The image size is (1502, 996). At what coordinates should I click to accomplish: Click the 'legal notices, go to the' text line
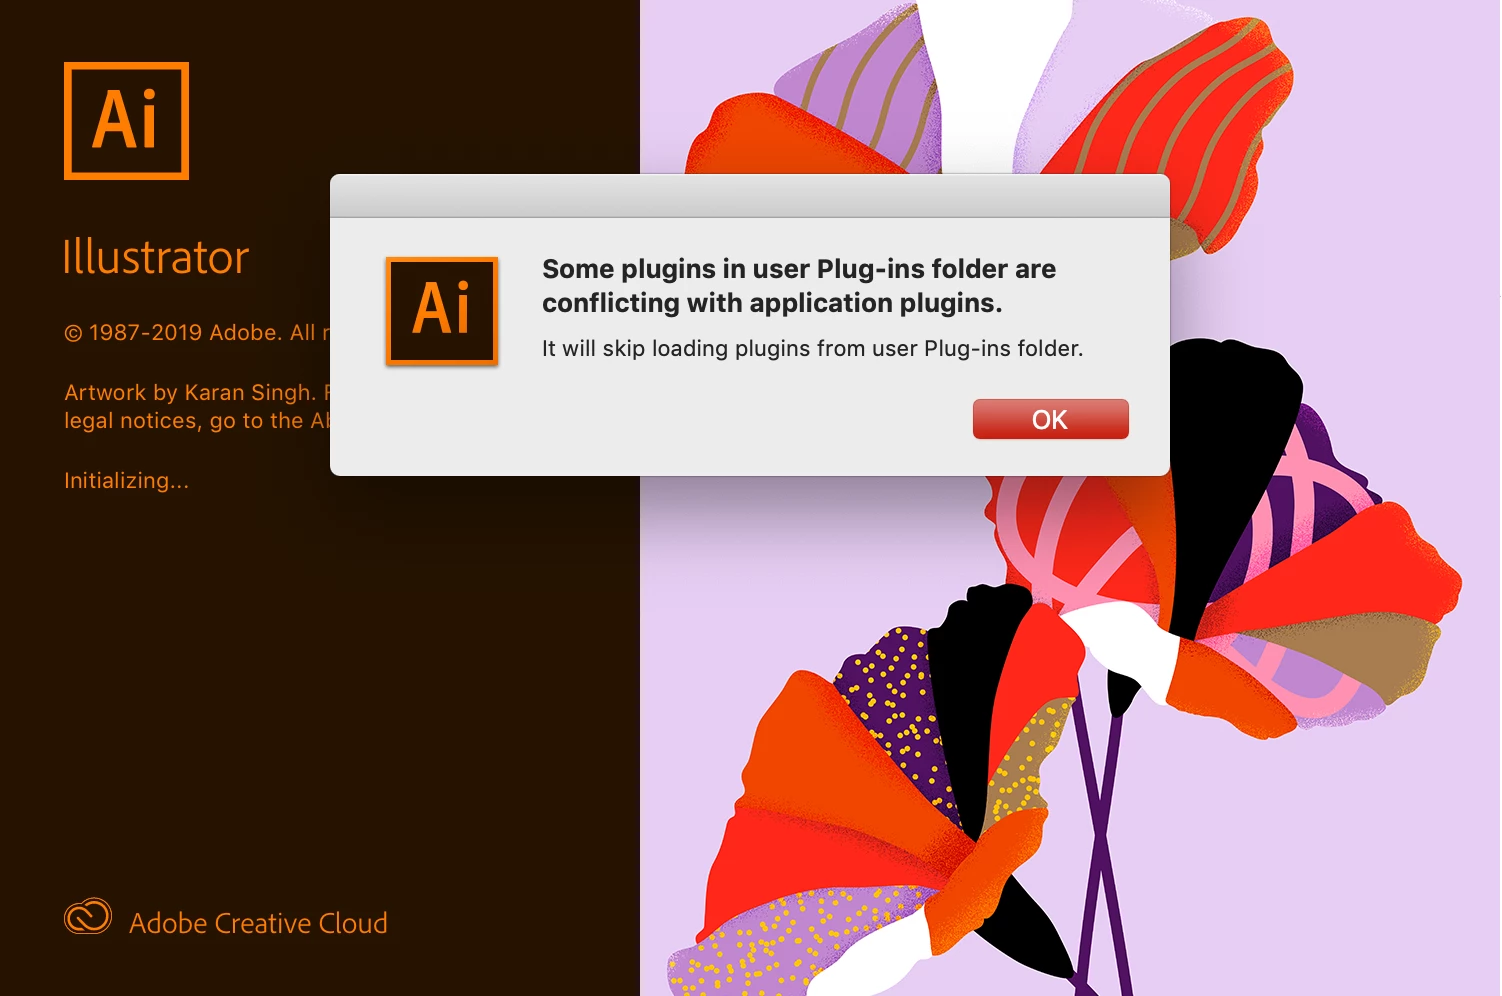pyautogui.click(x=197, y=421)
